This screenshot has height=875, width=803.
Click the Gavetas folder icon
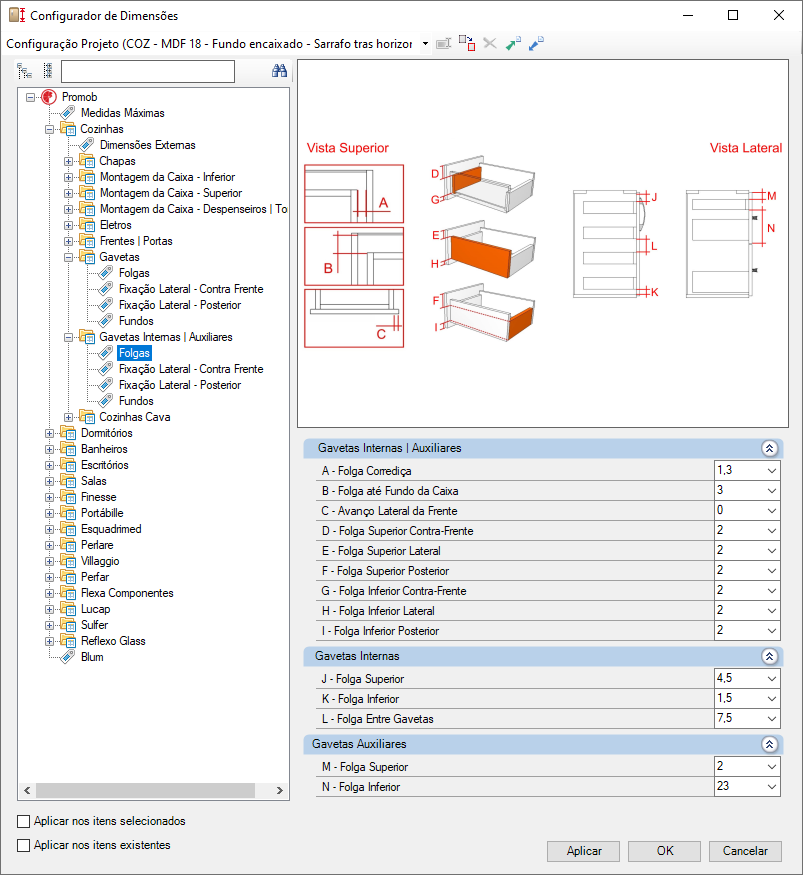pos(86,257)
